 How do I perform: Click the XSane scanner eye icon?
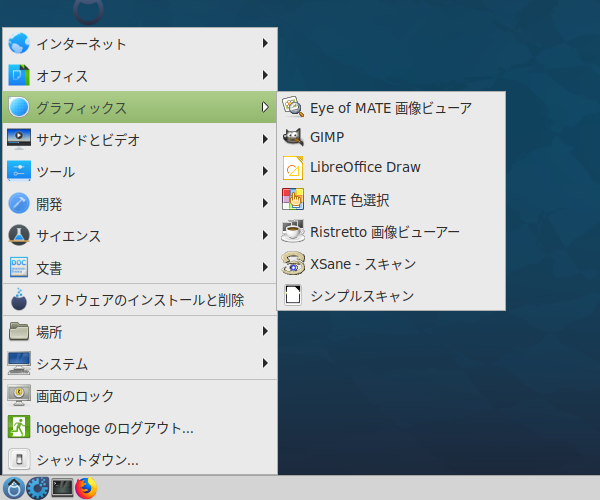click(293, 263)
